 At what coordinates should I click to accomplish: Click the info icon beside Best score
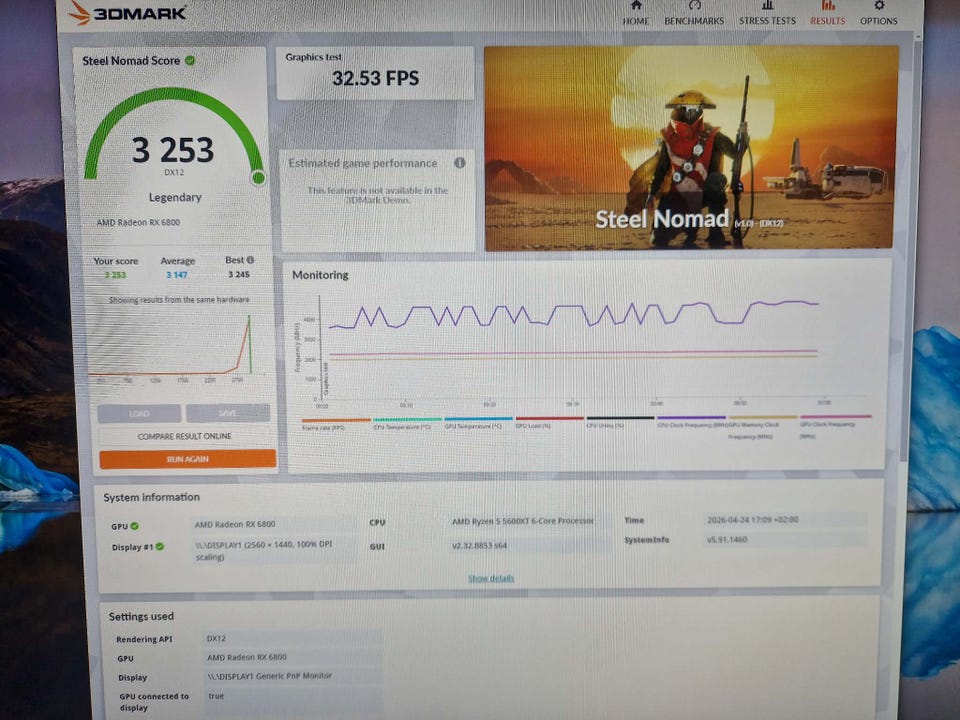(x=250, y=260)
